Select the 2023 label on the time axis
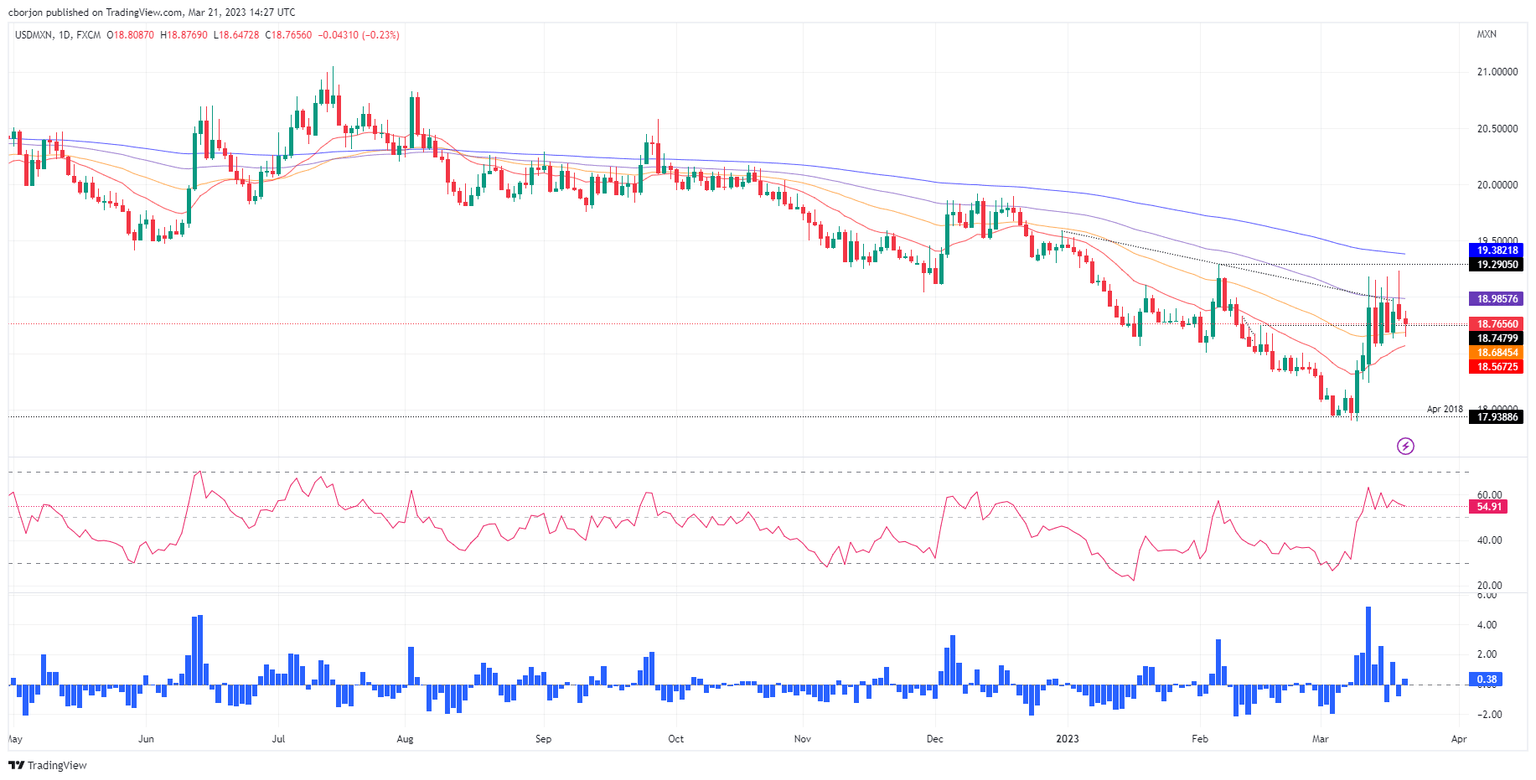 point(1066,740)
